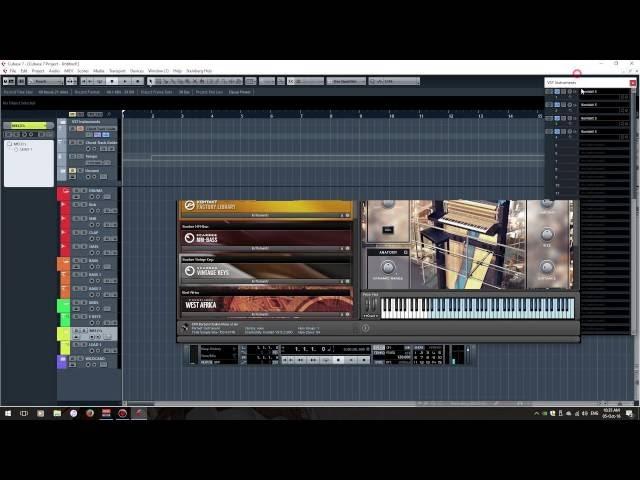Click Stop in the top toolbar
Viewport: 640px width, 480px height.
coord(112,81)
